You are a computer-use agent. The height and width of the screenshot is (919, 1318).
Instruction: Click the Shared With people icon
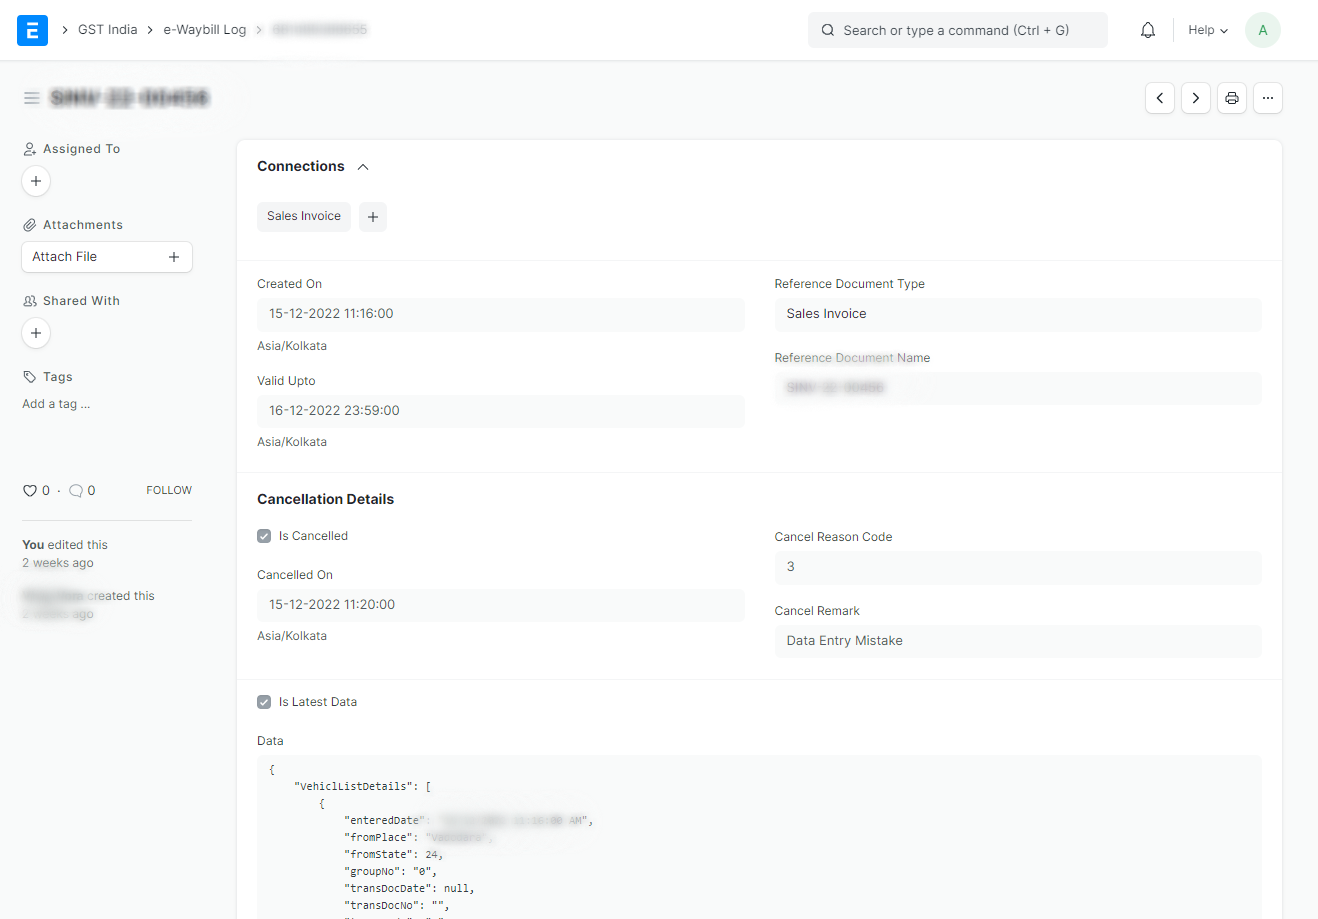[x=30, y=301]
